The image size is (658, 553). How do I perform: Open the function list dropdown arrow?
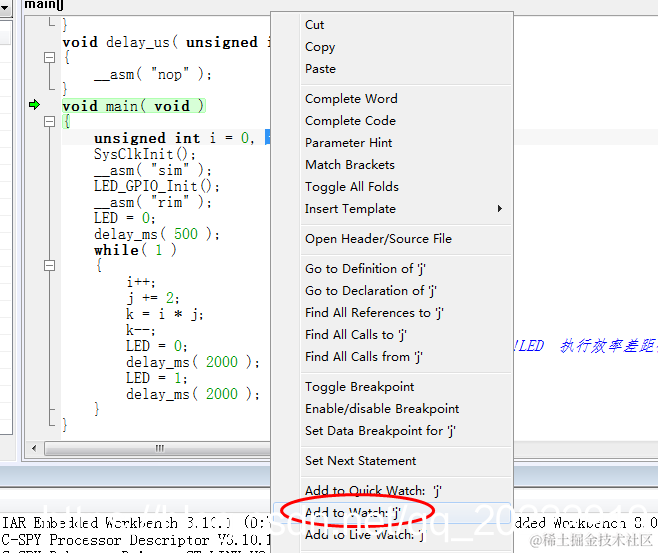5,8
